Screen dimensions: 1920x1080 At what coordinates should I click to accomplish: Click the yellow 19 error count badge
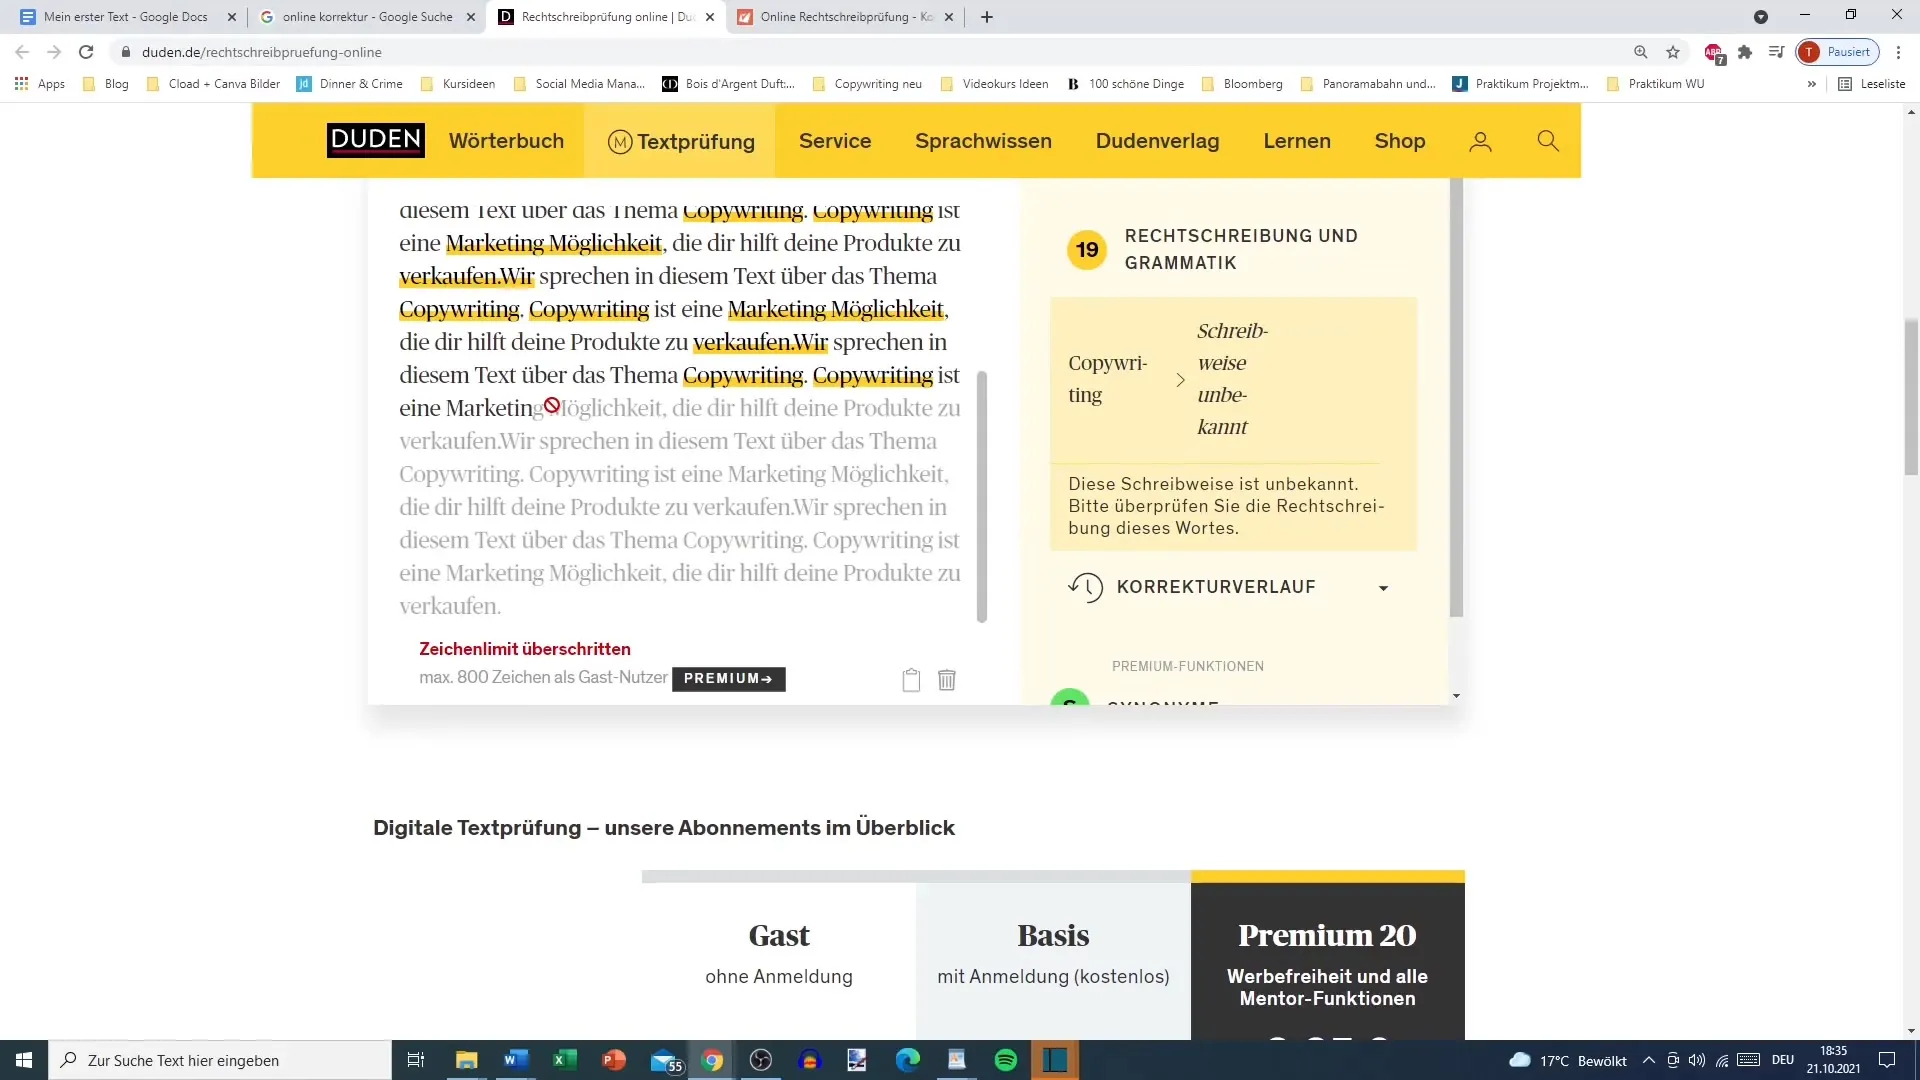tap(1087, 250)
